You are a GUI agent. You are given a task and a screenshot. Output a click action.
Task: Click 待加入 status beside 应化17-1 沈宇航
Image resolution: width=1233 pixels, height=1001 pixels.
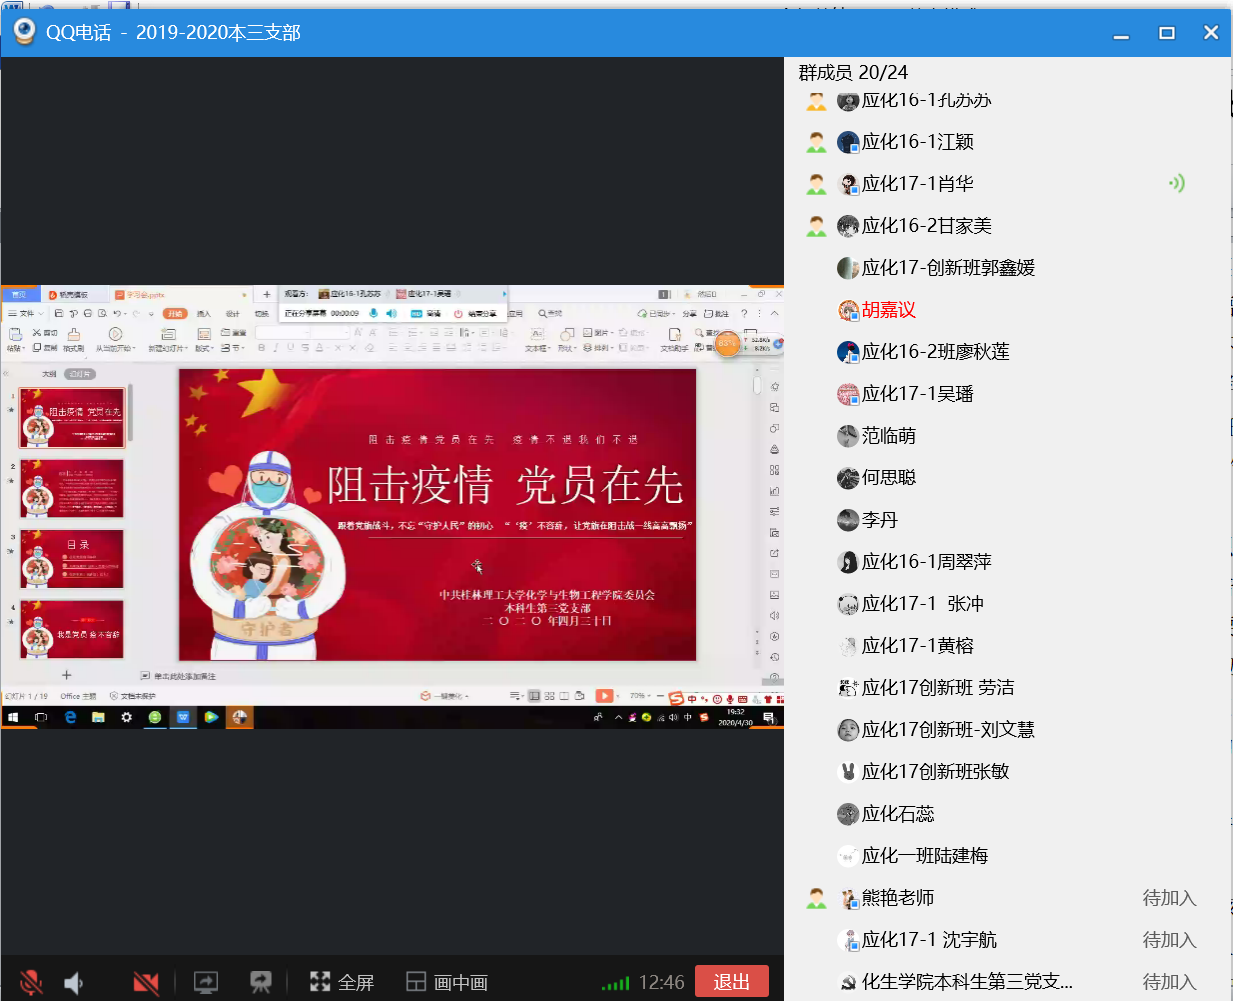(1169, 940)
